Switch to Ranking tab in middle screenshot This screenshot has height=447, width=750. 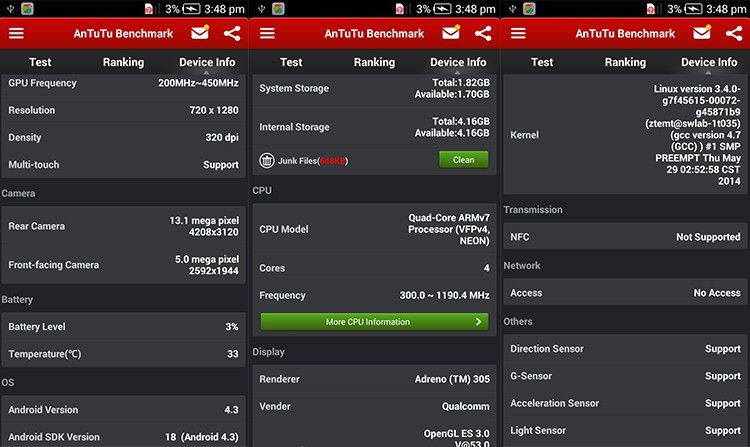(x=375, y=62)
